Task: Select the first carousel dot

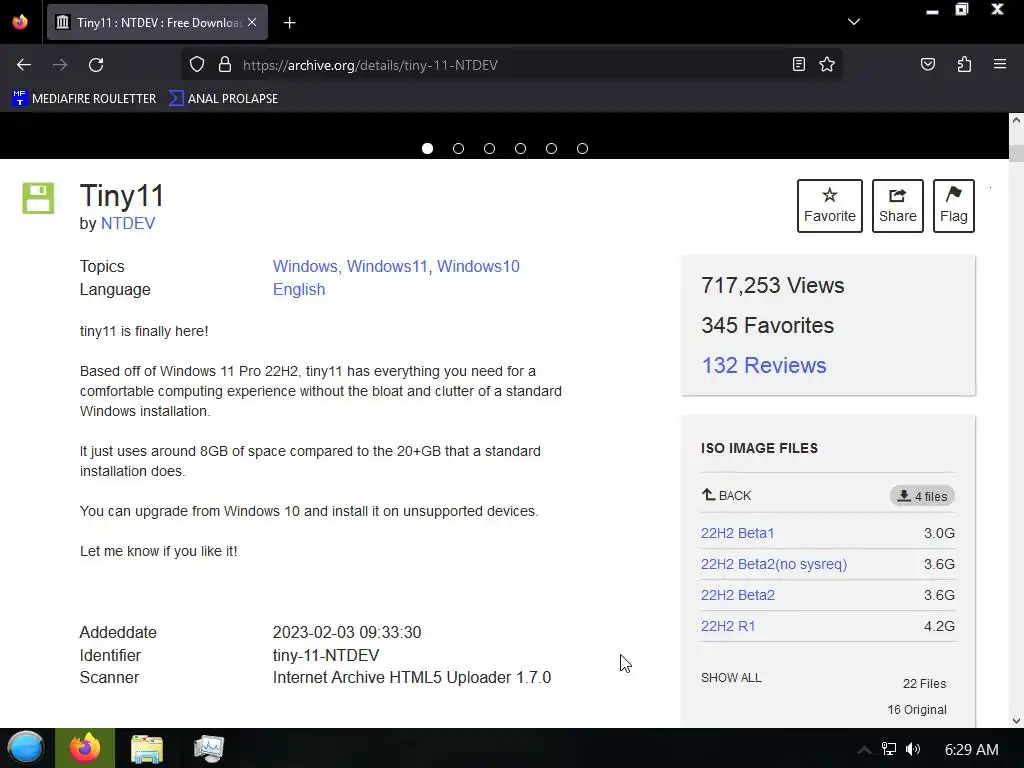Action: click(x=427, y=149)
